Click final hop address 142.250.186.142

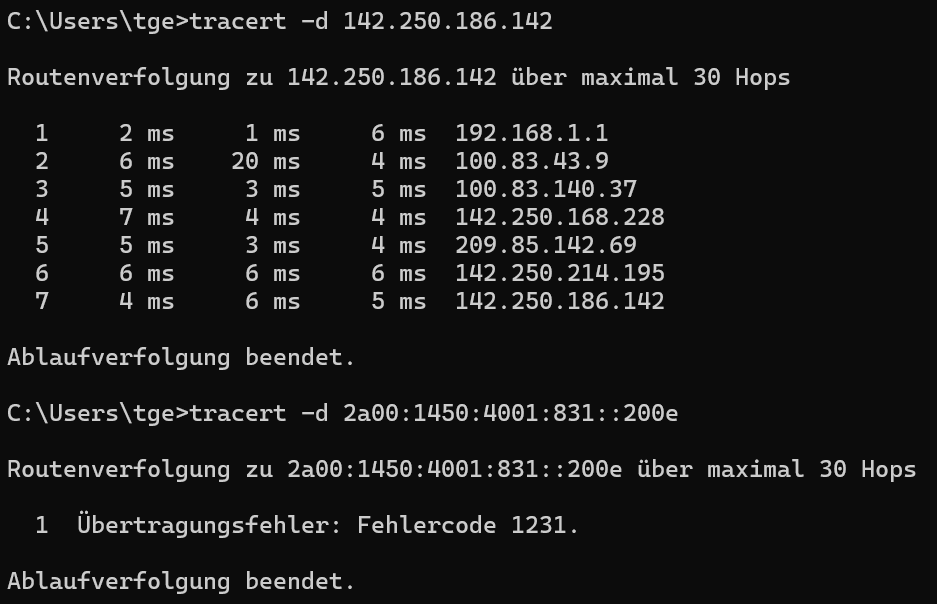click(559, 302)
